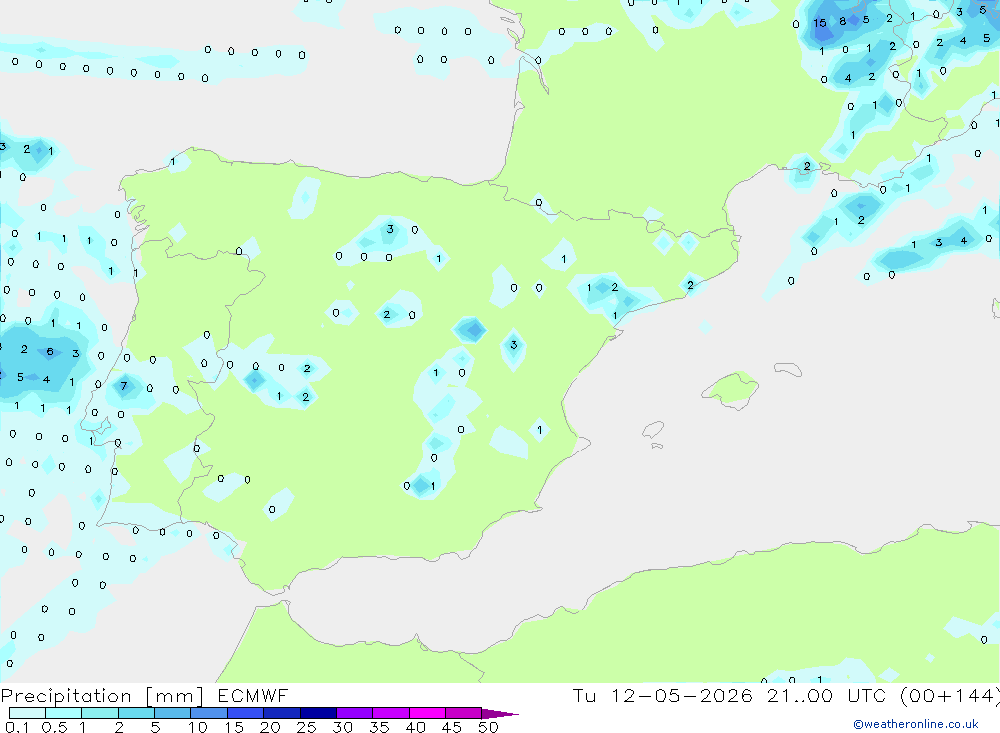Screen dimensions: 1000x733
Task: Select the 2–5 mm legend color box
Action: (136, 713)
